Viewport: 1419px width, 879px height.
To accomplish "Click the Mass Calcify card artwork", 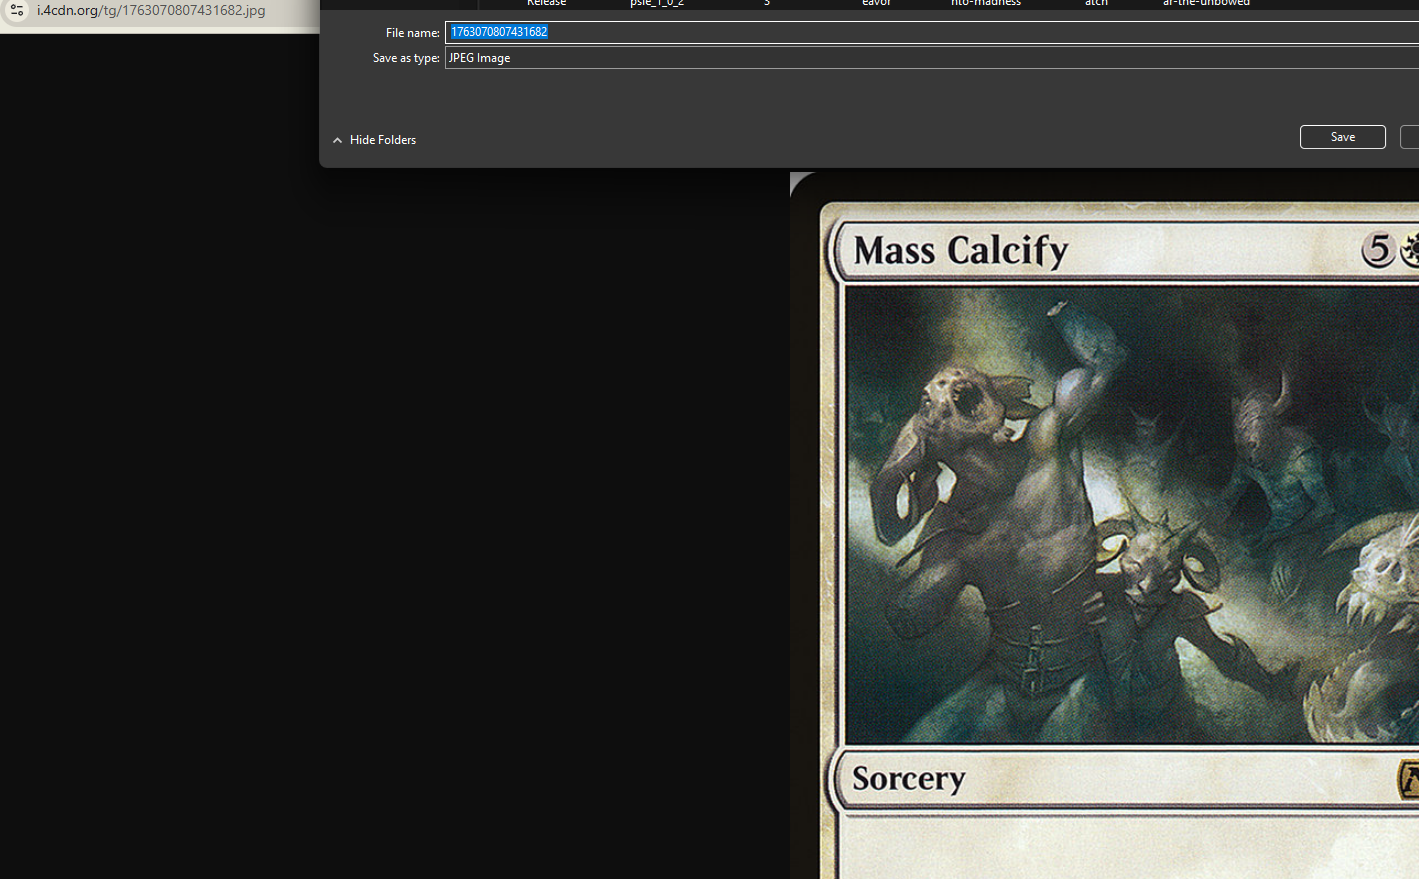I will click(x=1132, y=515).
